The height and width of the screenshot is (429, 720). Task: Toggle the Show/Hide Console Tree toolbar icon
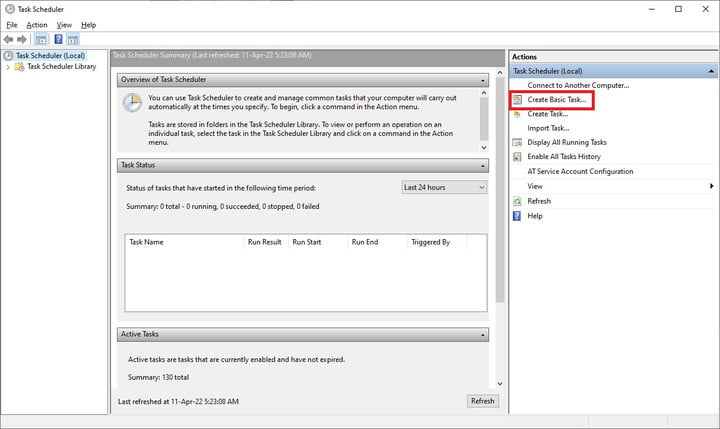click(41, 40)
